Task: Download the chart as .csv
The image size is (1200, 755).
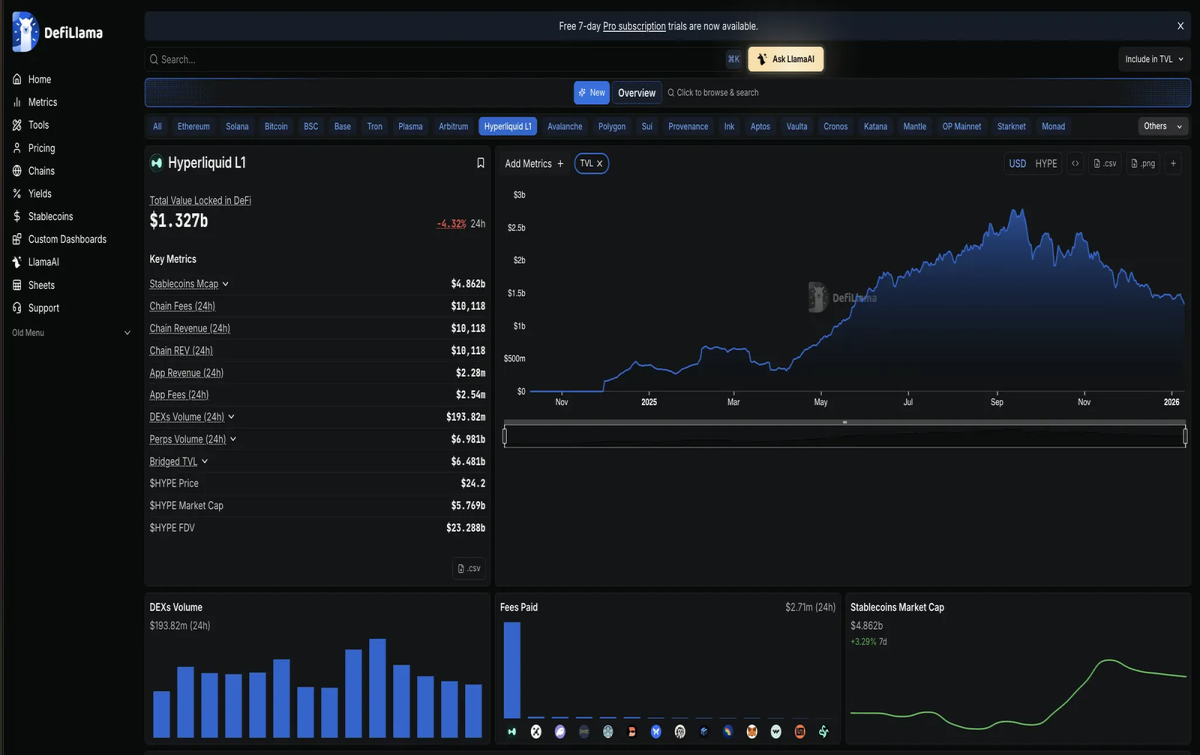Action: coord(1104,163)
